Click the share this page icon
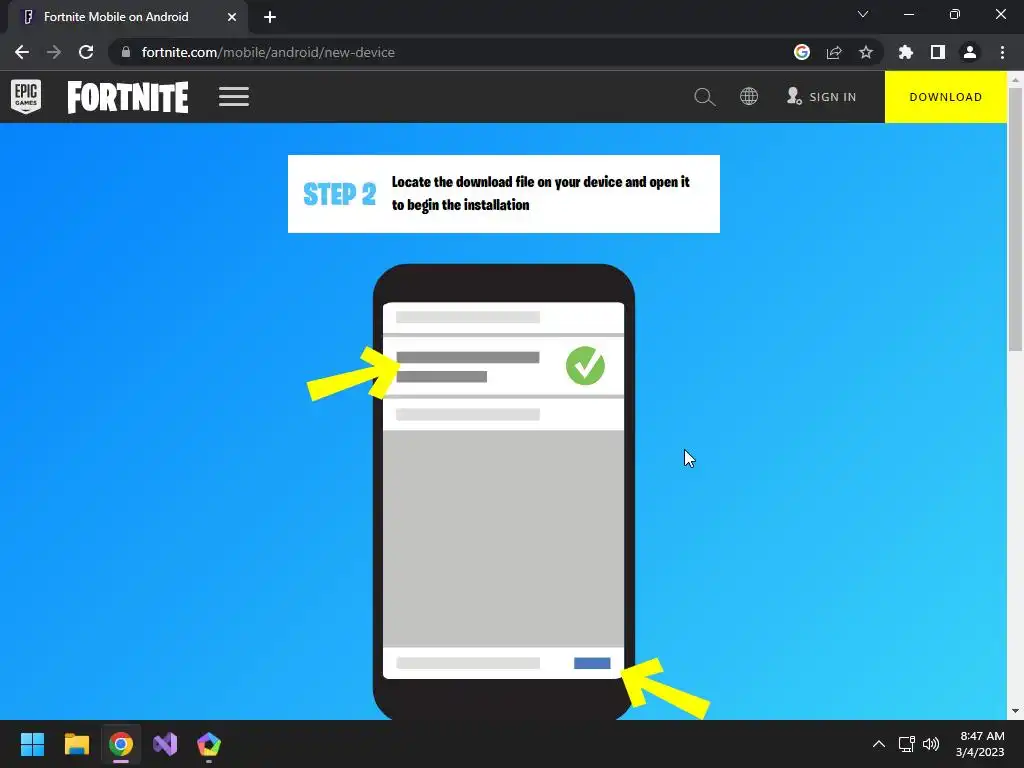The width and height of the screenshot is (1024, 768). [x=834, y=52]
